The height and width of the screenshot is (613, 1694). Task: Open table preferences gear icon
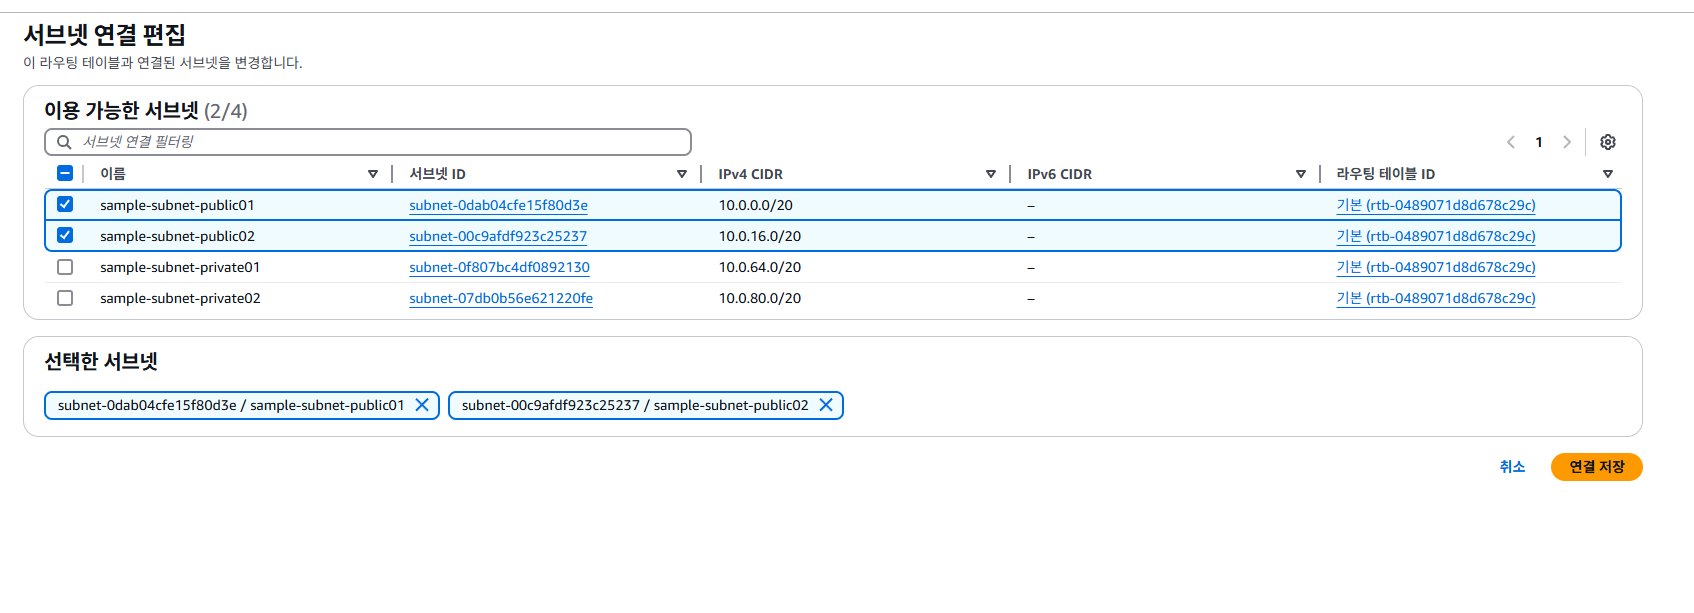click(1607, 142)
